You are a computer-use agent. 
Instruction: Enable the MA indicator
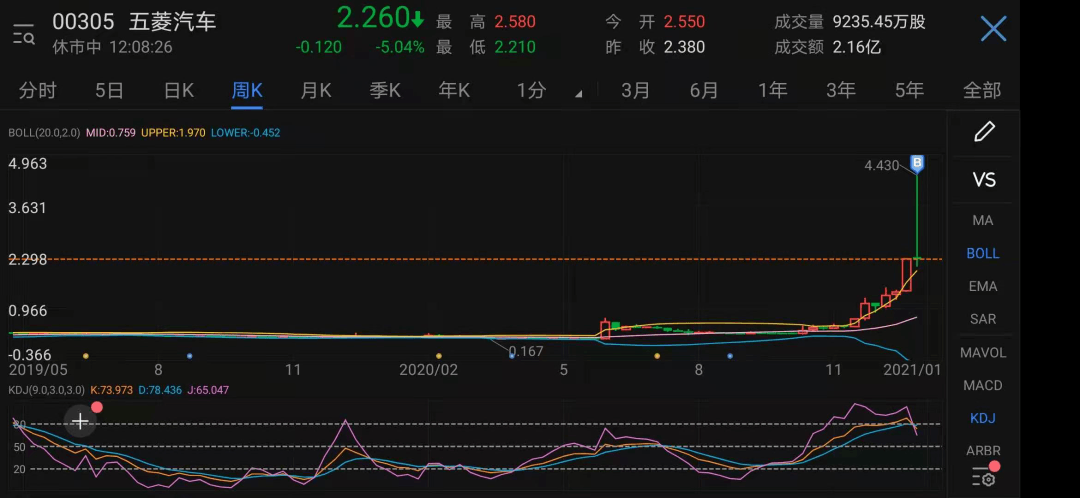(983, 220)
